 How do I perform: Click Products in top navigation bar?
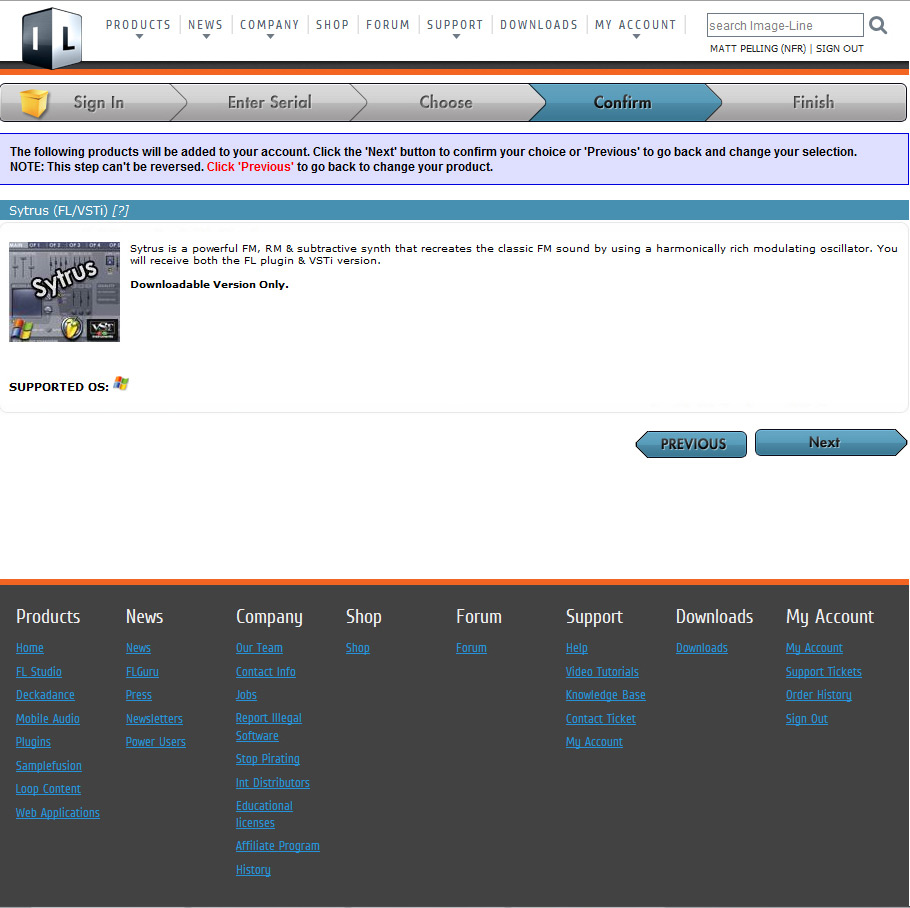[139, 25]
